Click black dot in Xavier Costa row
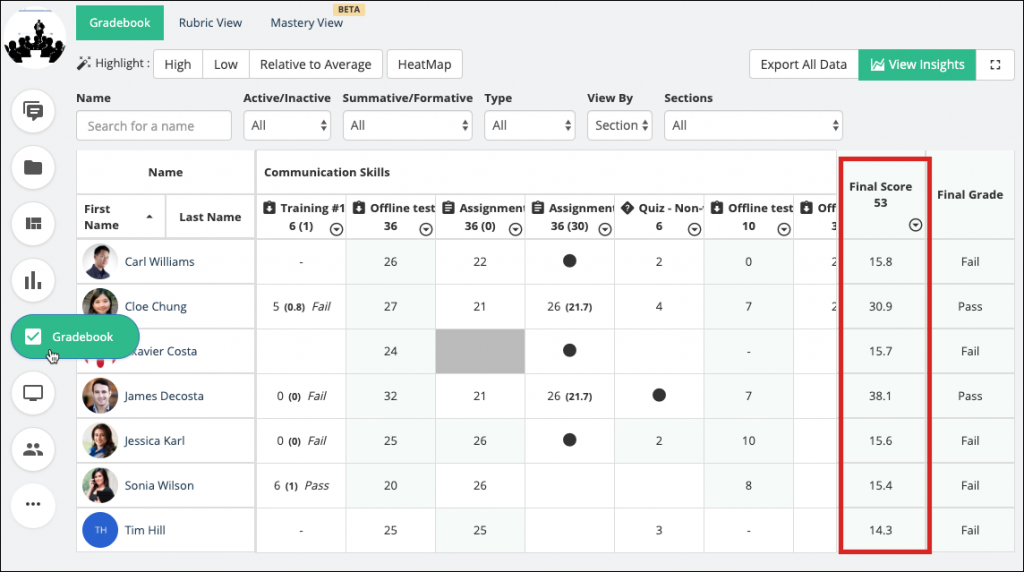The height and width of the screenshot is (572, 1024). [569, 351]
